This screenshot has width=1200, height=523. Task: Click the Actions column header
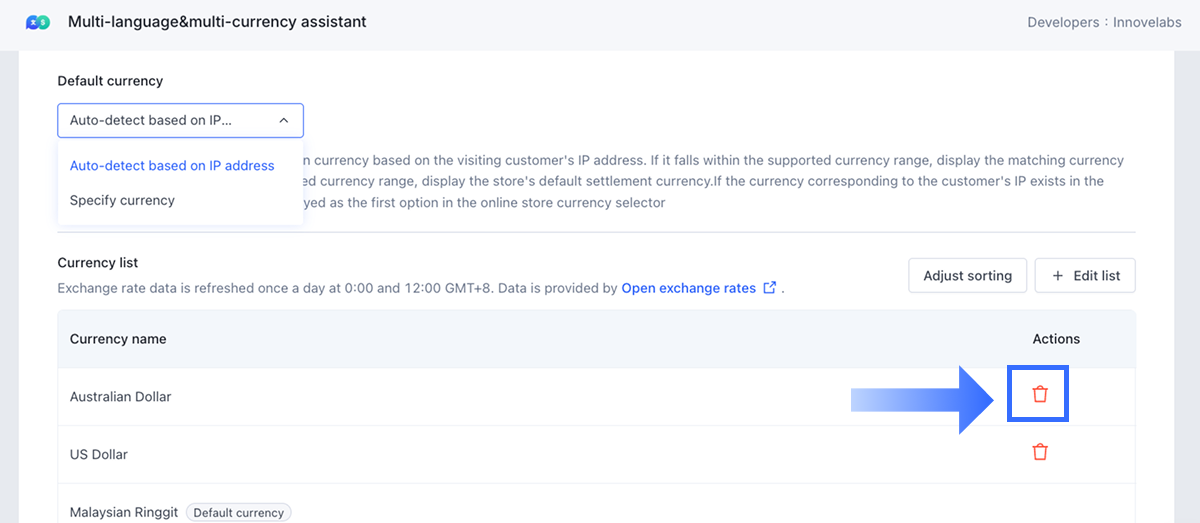pyautogui.click(x=1056, y=339)
